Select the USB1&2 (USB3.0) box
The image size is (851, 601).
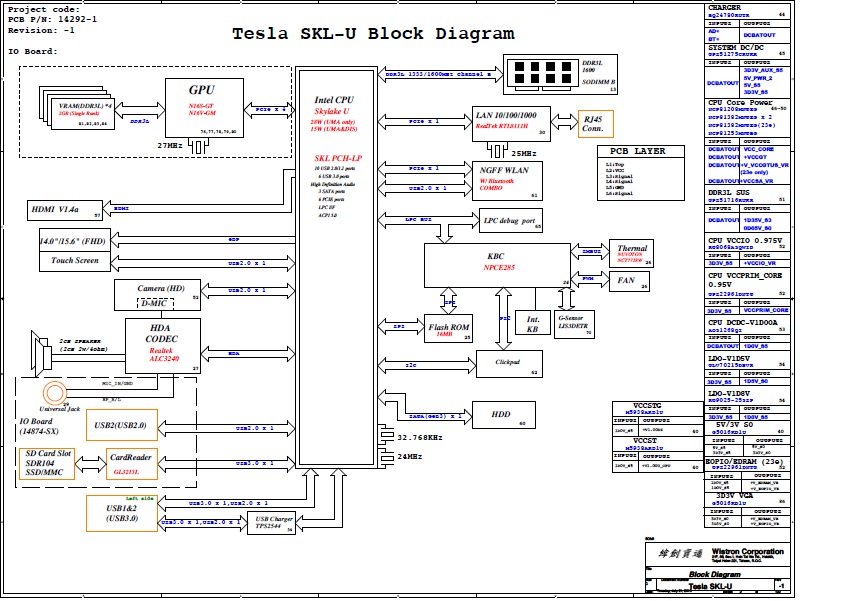pyautogui.click(x=122, y=513)
